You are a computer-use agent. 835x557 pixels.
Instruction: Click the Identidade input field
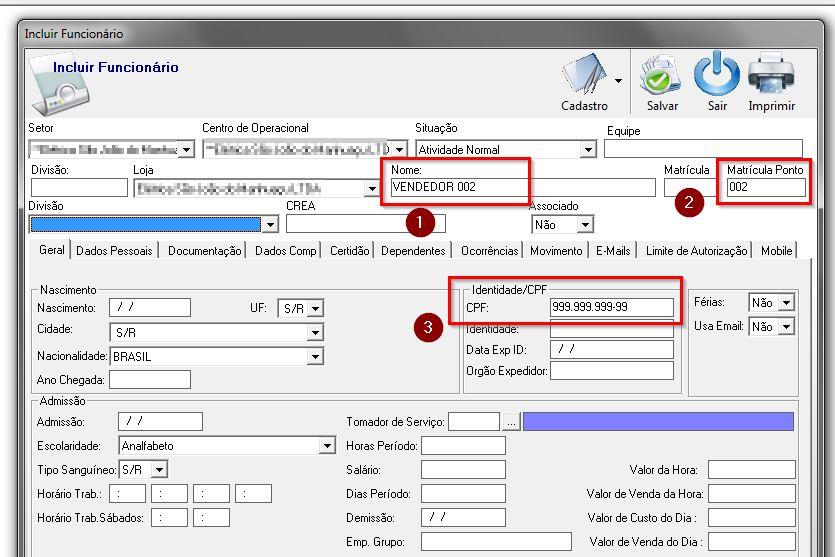tap(612, 329)
